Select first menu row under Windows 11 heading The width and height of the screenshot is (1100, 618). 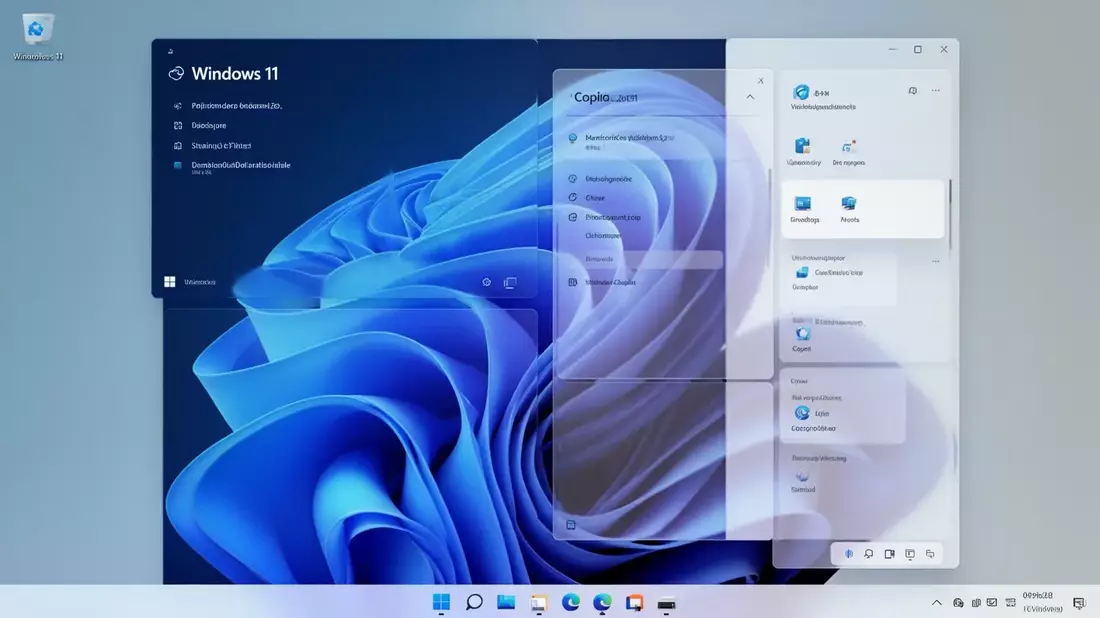click(228, 106)
